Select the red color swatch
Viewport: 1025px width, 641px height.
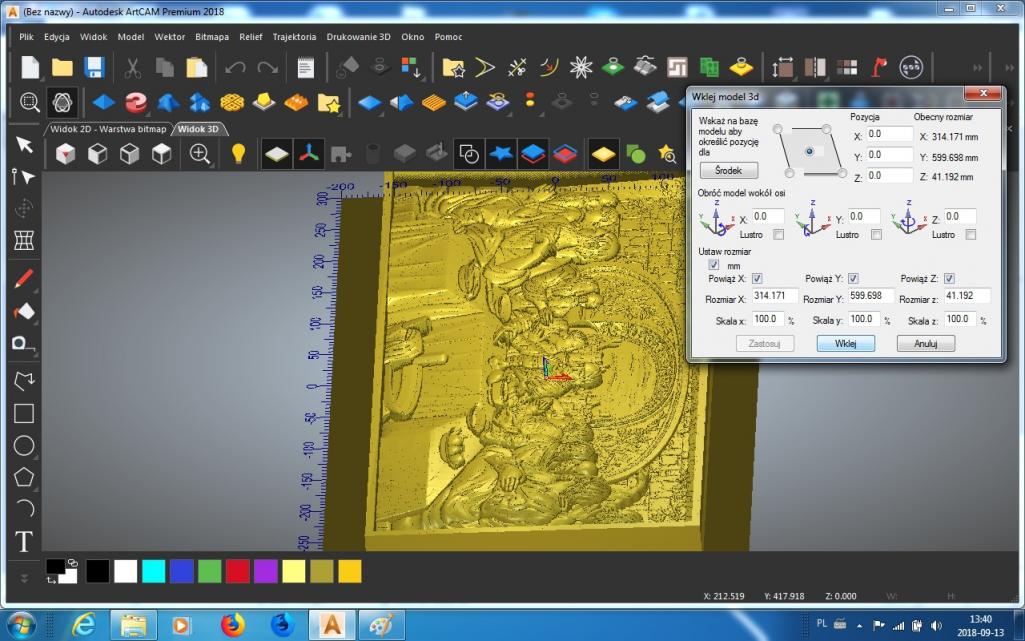tap(237, 572)
